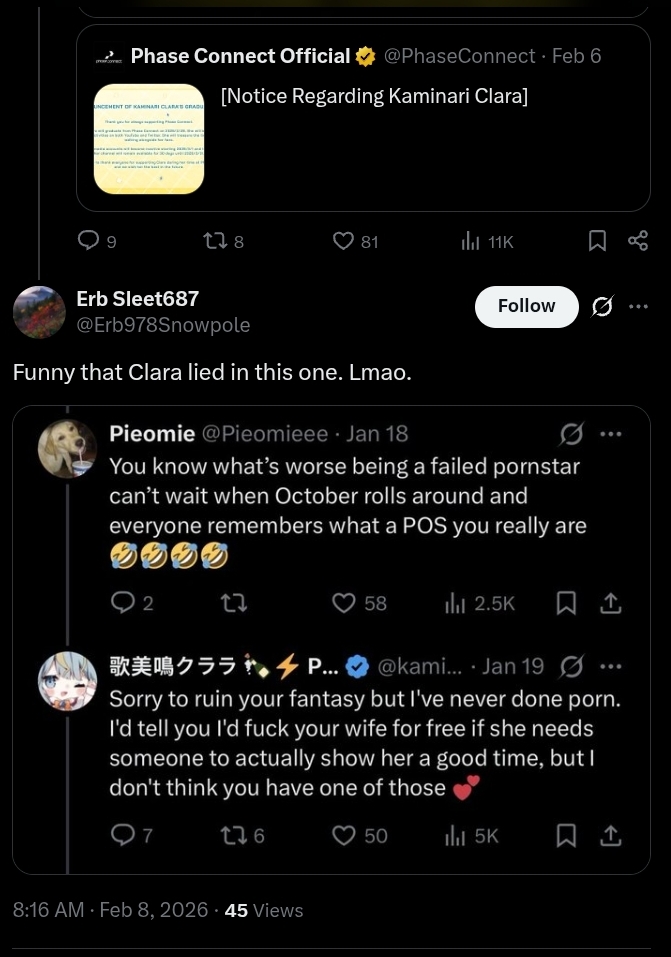Bookmark Clara's Jan 19 reply
The height and width of the screenshot is (957, 671).
click(x=566, y=835)
